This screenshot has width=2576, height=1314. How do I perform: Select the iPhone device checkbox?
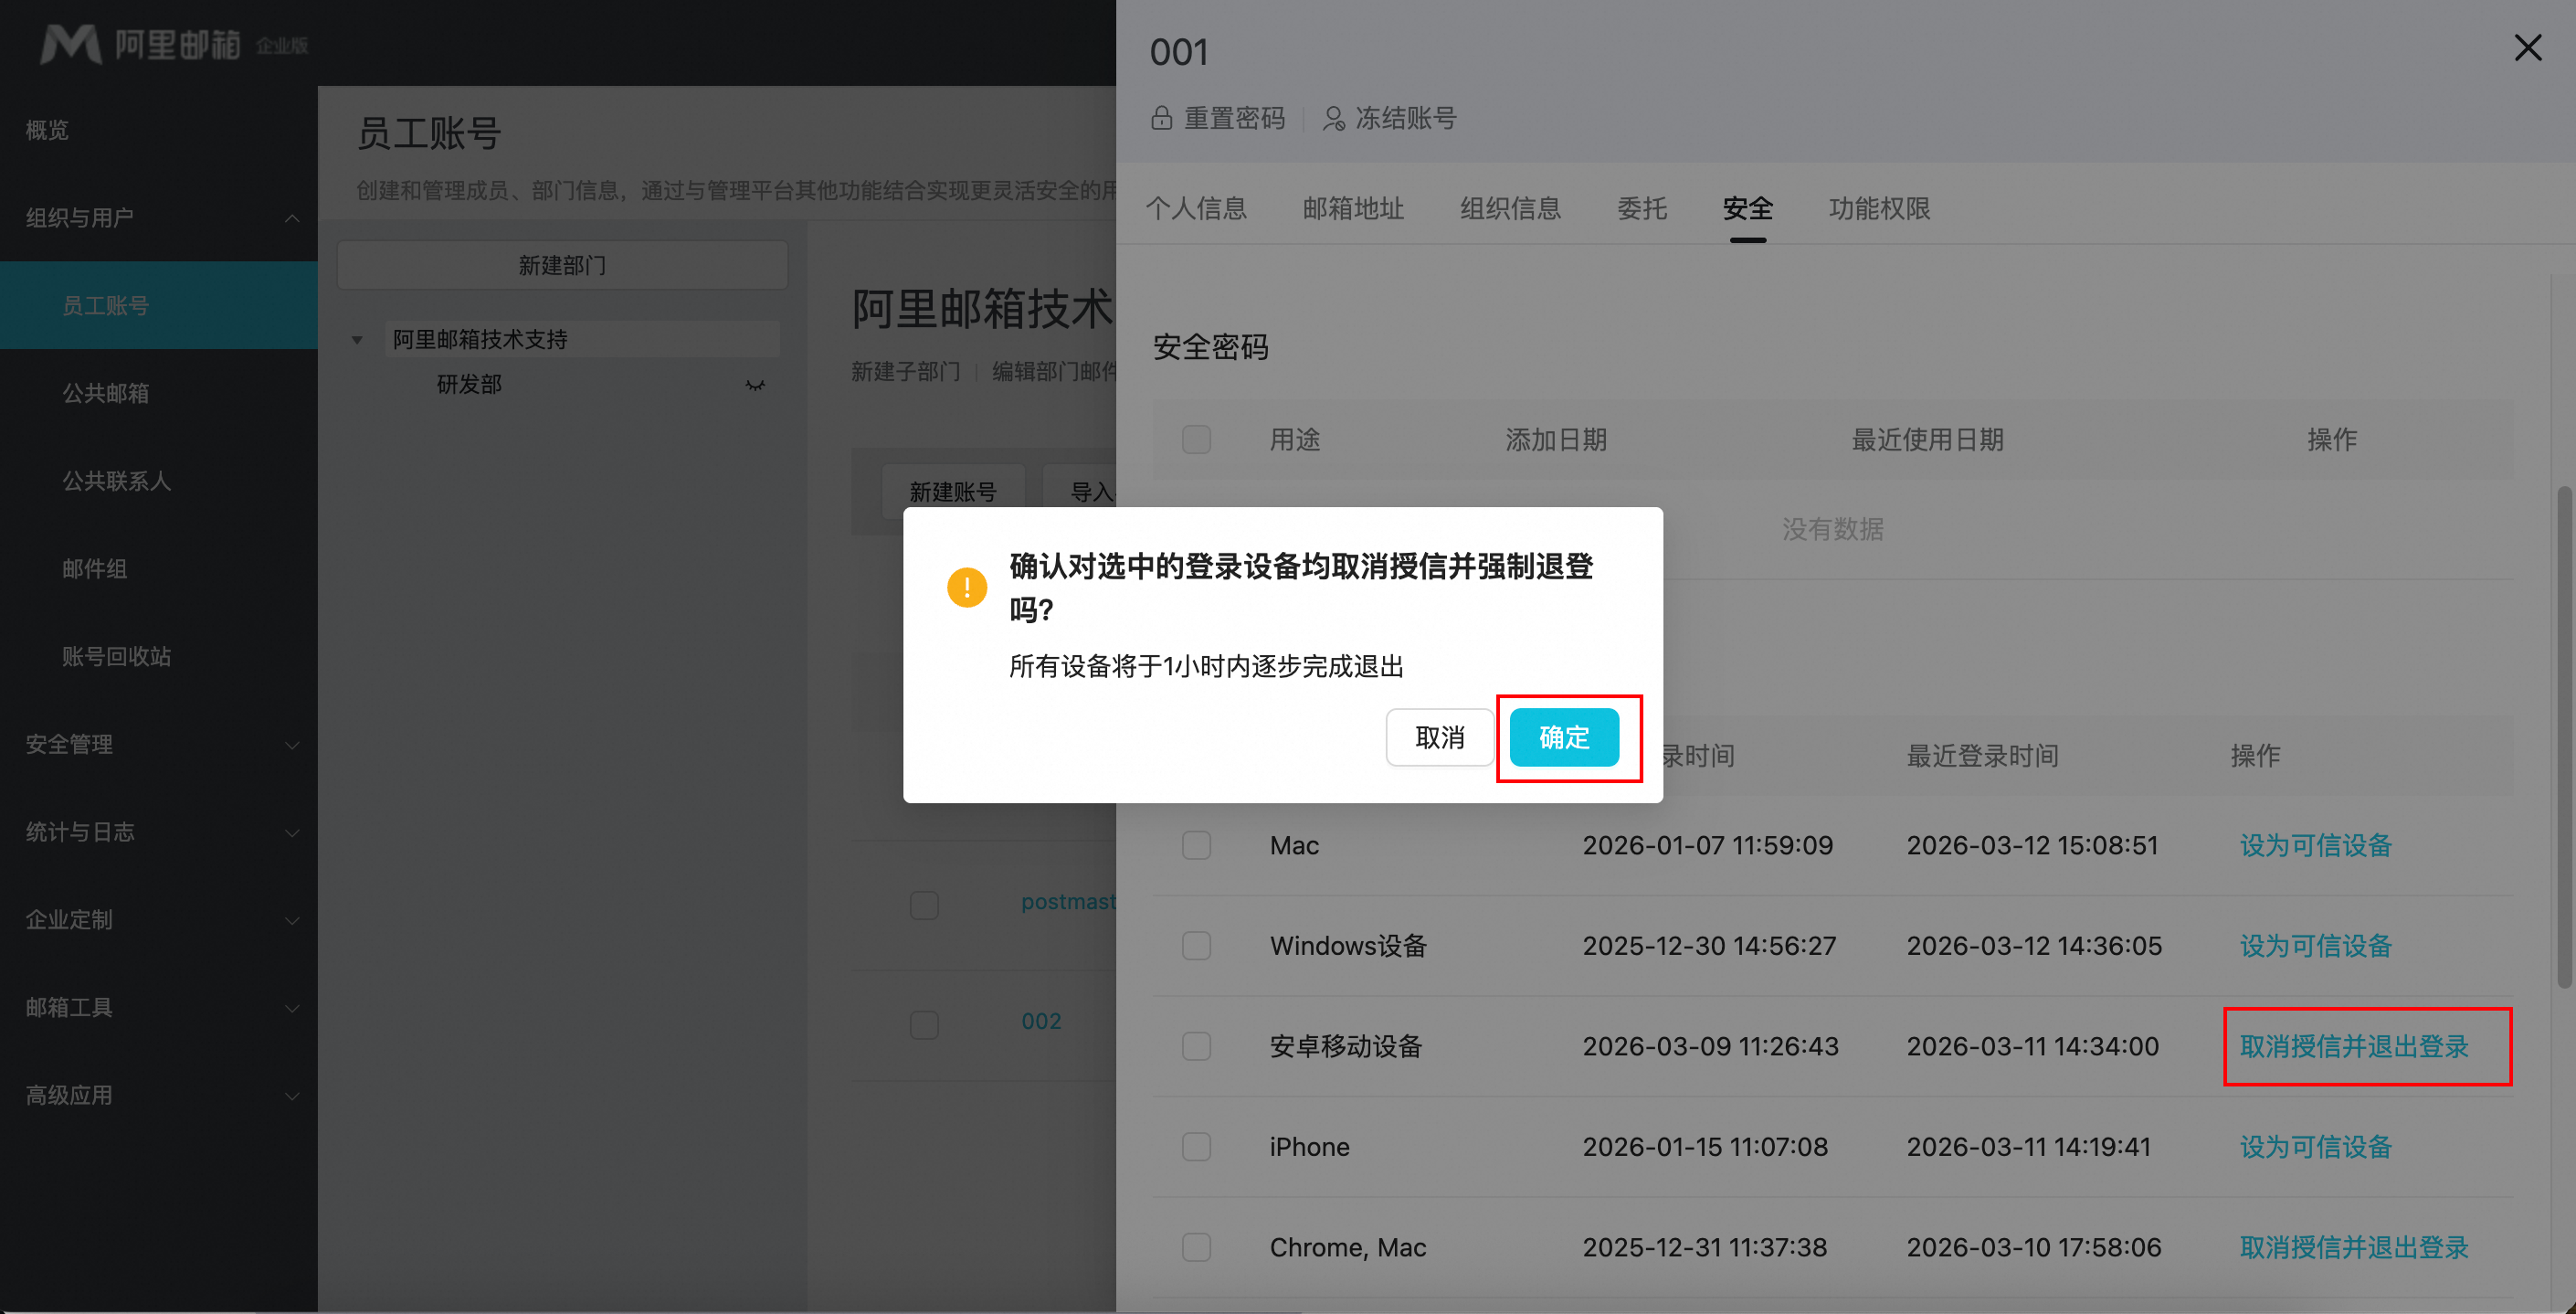coord(1196,1146)
